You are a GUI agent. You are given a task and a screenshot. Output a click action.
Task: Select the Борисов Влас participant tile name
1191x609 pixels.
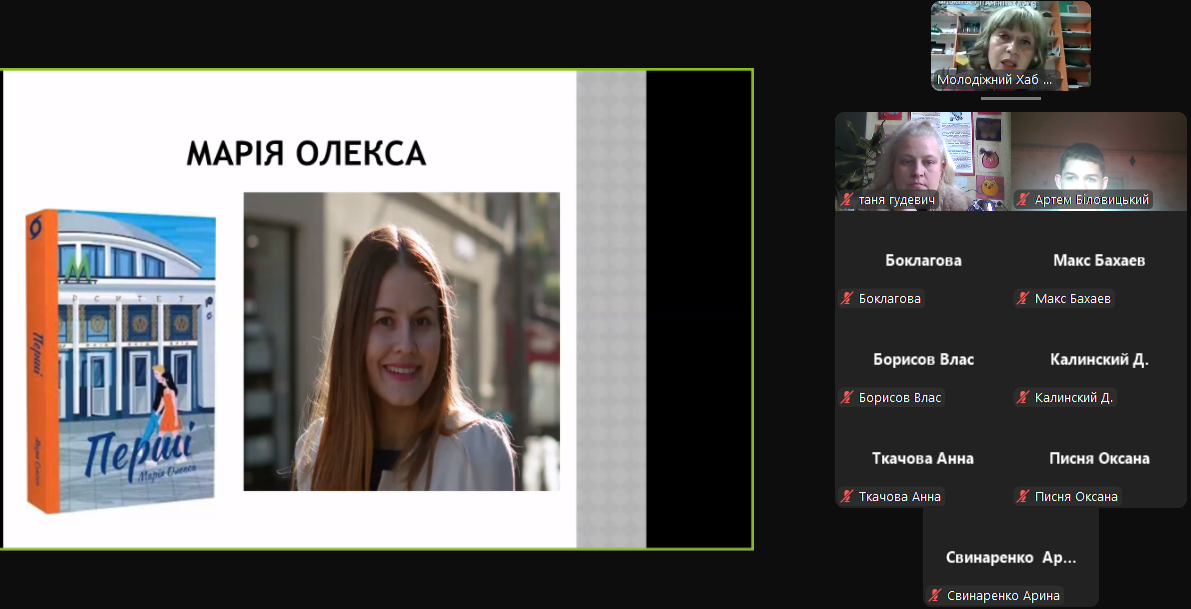click(923, 359)
